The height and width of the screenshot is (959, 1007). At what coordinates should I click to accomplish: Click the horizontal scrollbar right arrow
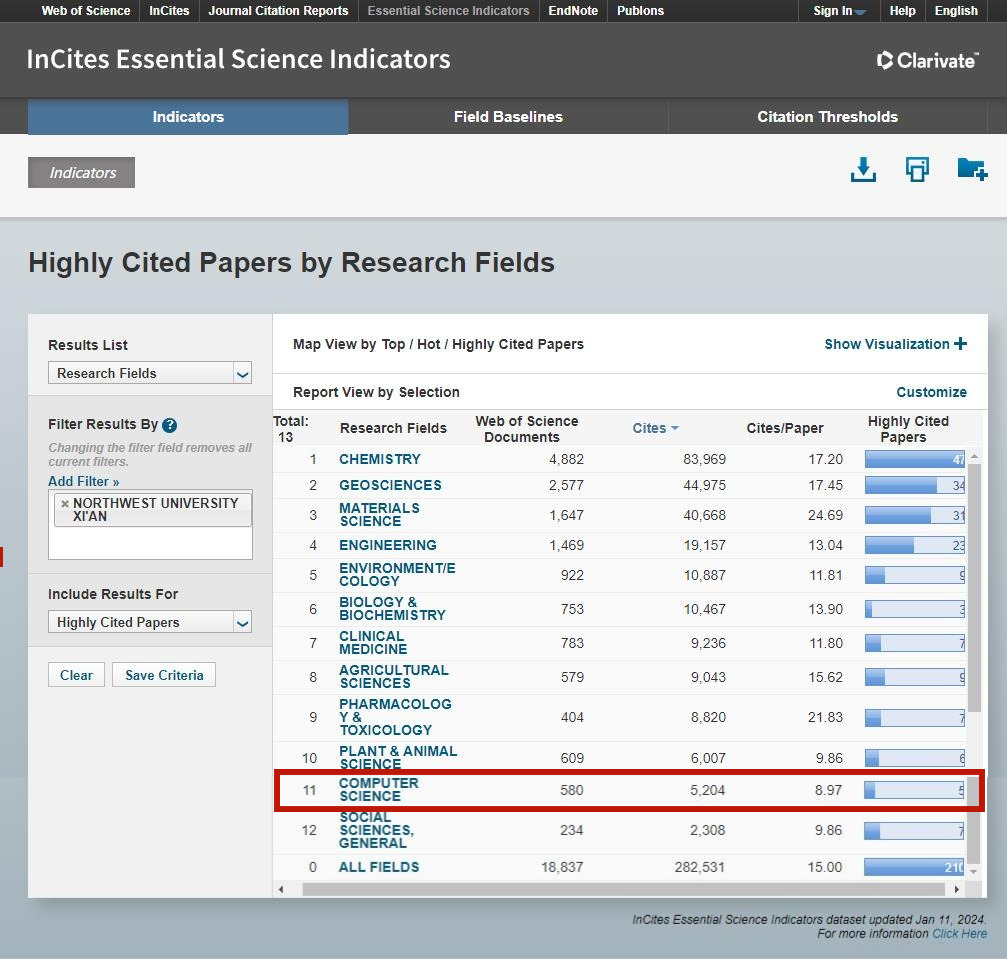(x=957, y=889)
